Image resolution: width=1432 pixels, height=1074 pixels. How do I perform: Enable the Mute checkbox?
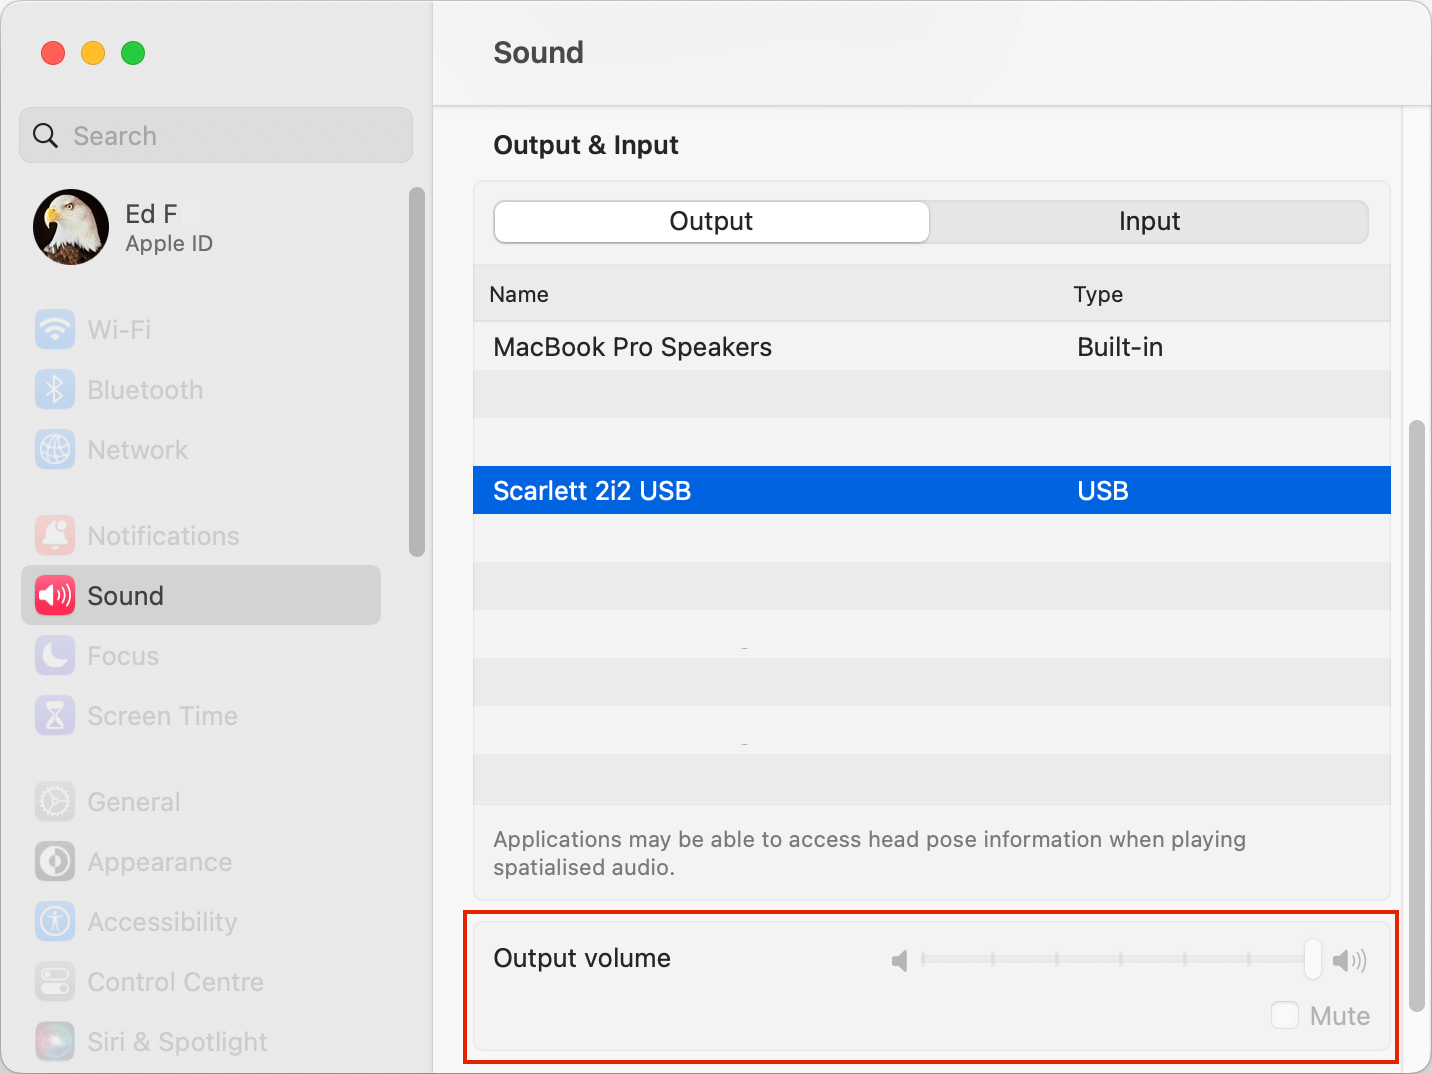point(1285,1015)
